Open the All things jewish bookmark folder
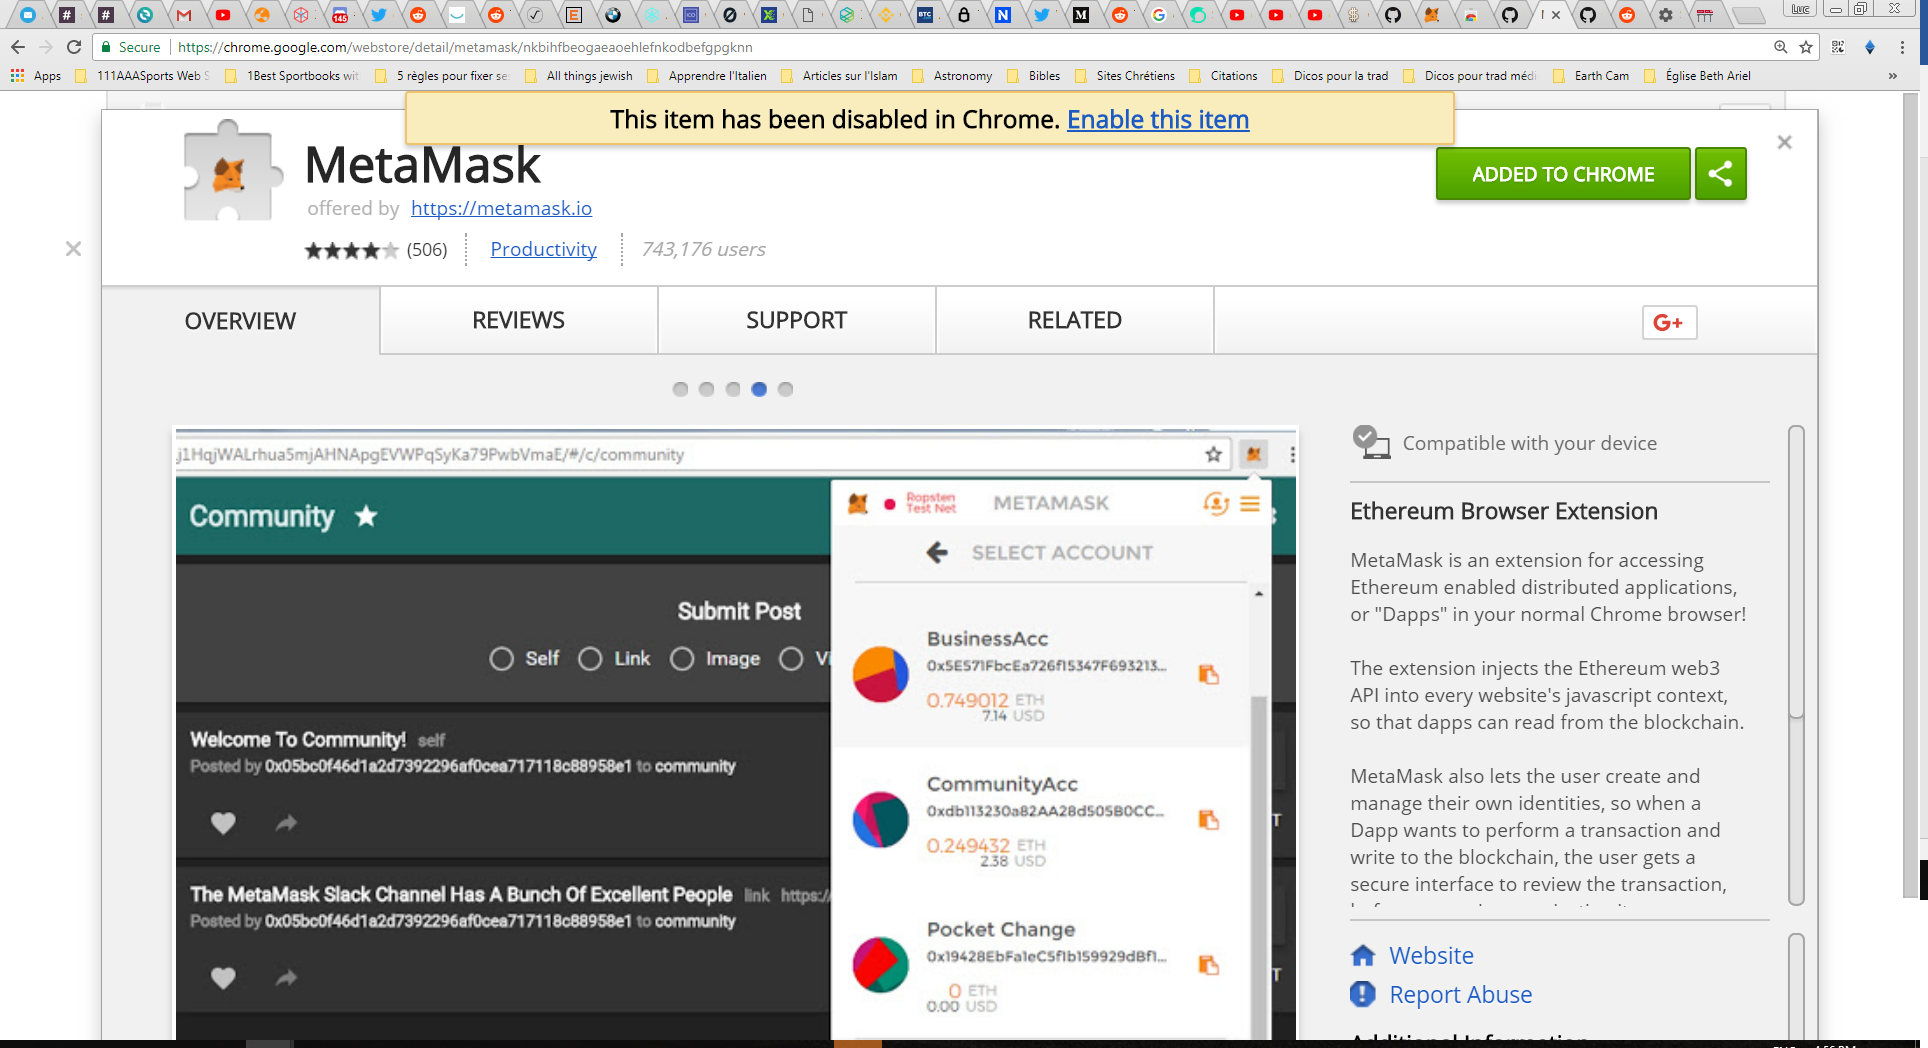This screenshot has height=1048, width=1928. pos(579,76)
